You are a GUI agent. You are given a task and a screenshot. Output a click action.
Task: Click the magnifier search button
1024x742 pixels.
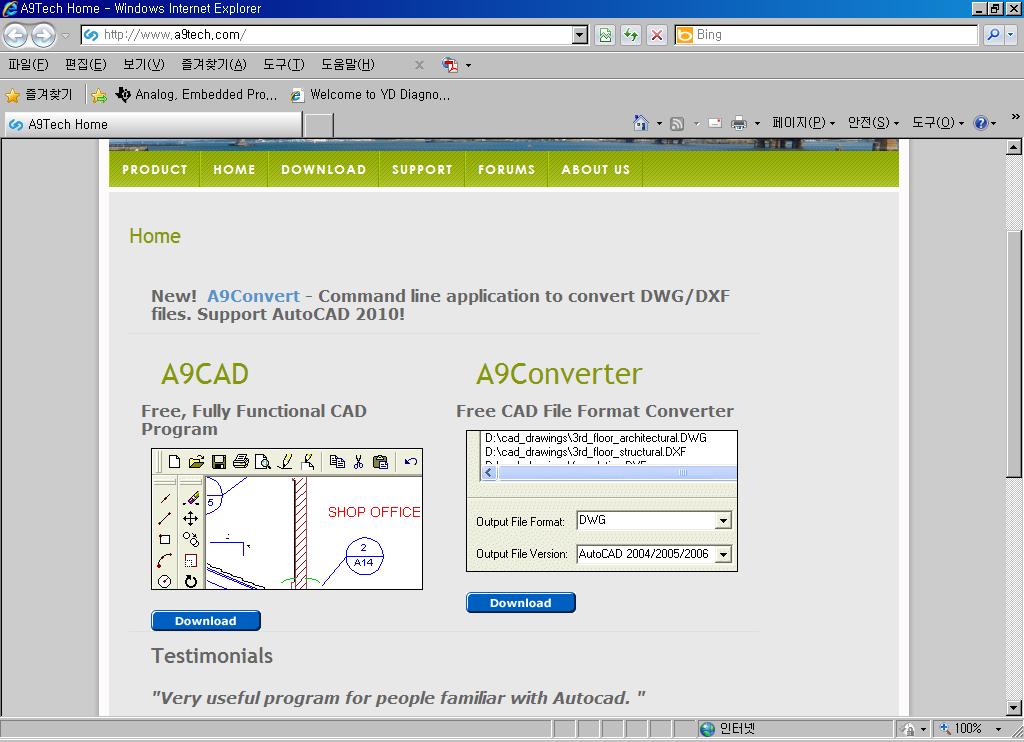click(993, 35)
